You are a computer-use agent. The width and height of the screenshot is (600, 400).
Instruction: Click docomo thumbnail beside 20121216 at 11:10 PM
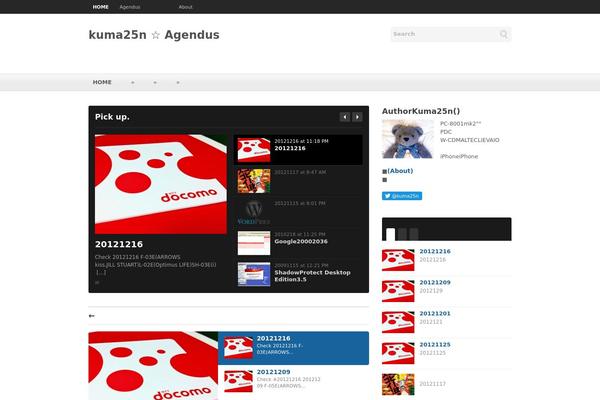coord(254,150)
